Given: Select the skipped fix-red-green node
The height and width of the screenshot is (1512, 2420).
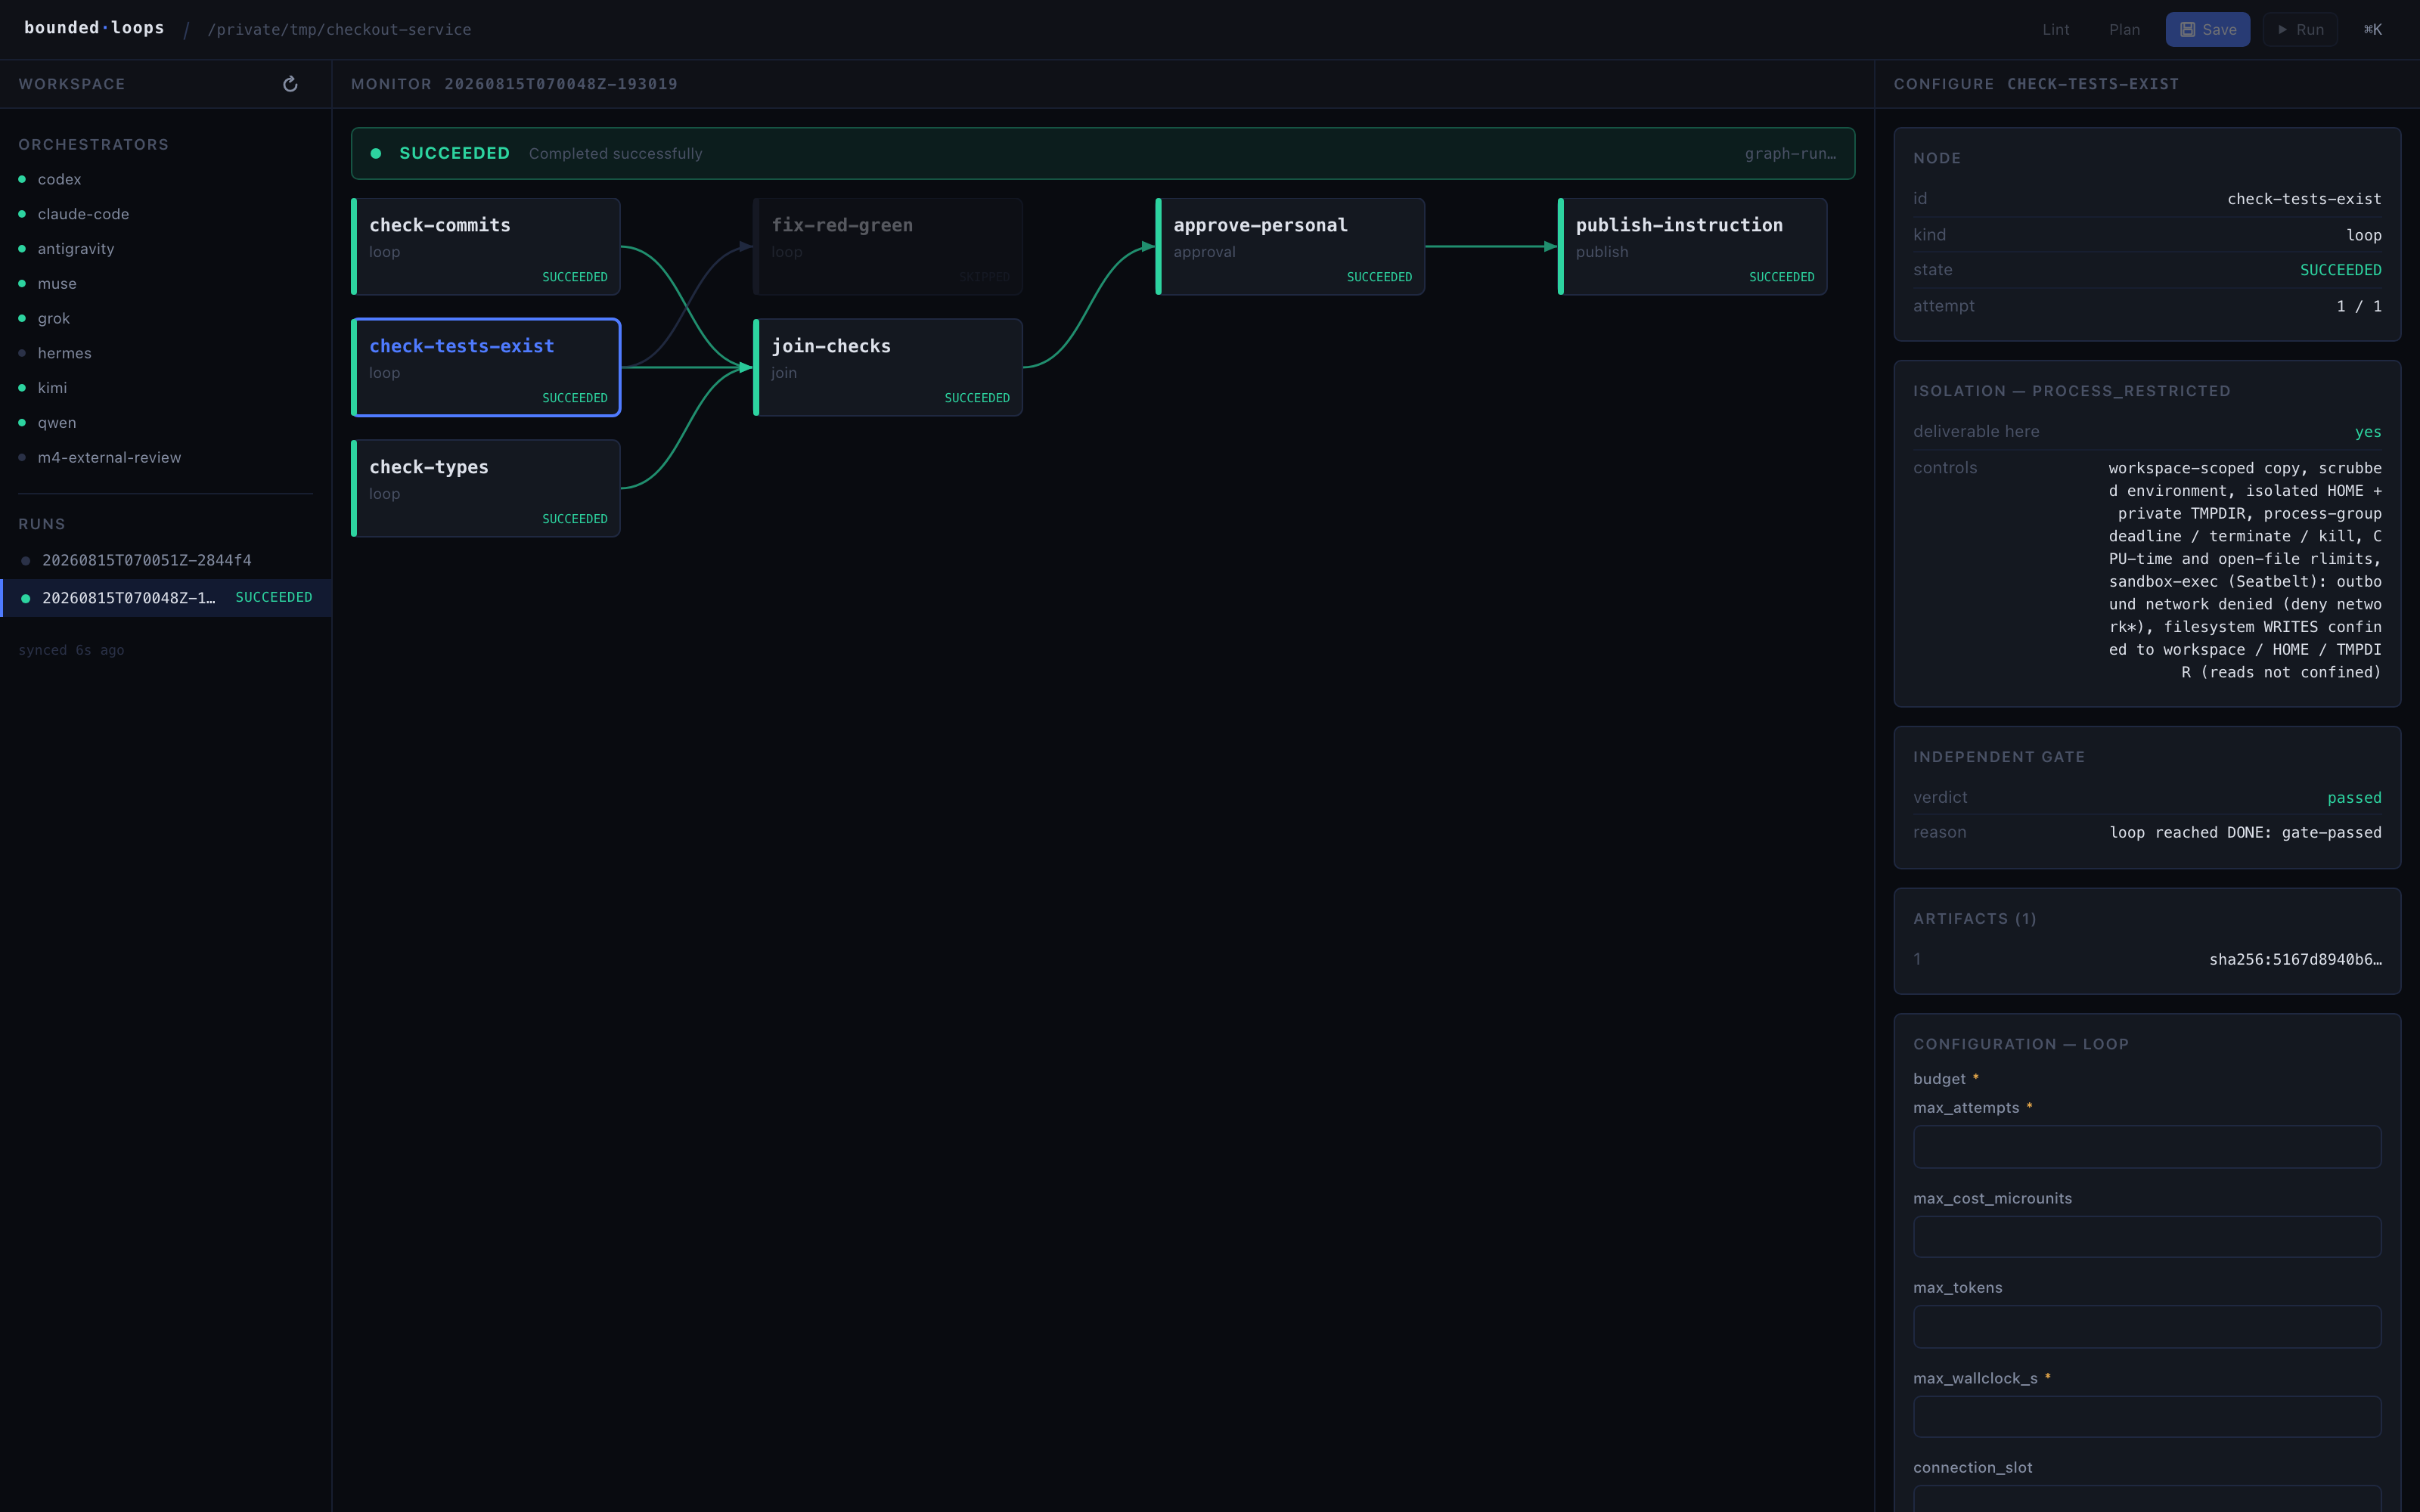Looking at the screenshot, I should point(888,247).
